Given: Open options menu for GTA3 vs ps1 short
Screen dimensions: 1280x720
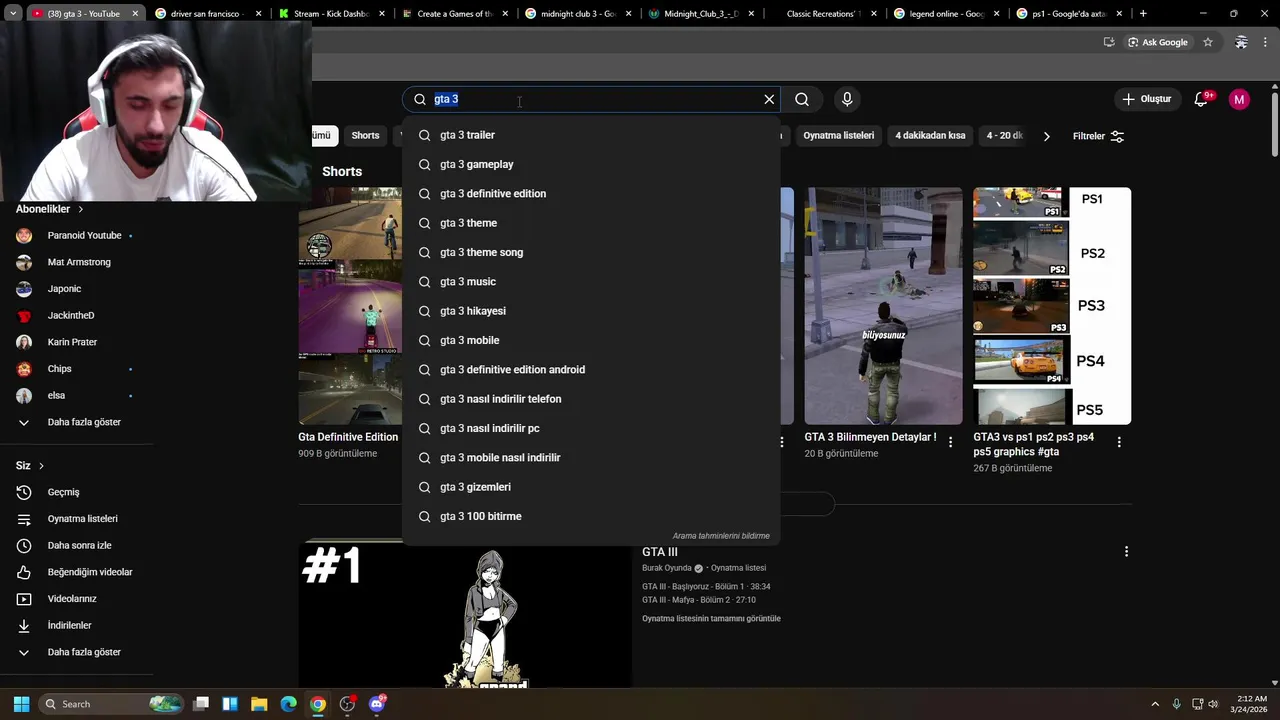Looking at the screenshot, I should (x=1119, y=441).
